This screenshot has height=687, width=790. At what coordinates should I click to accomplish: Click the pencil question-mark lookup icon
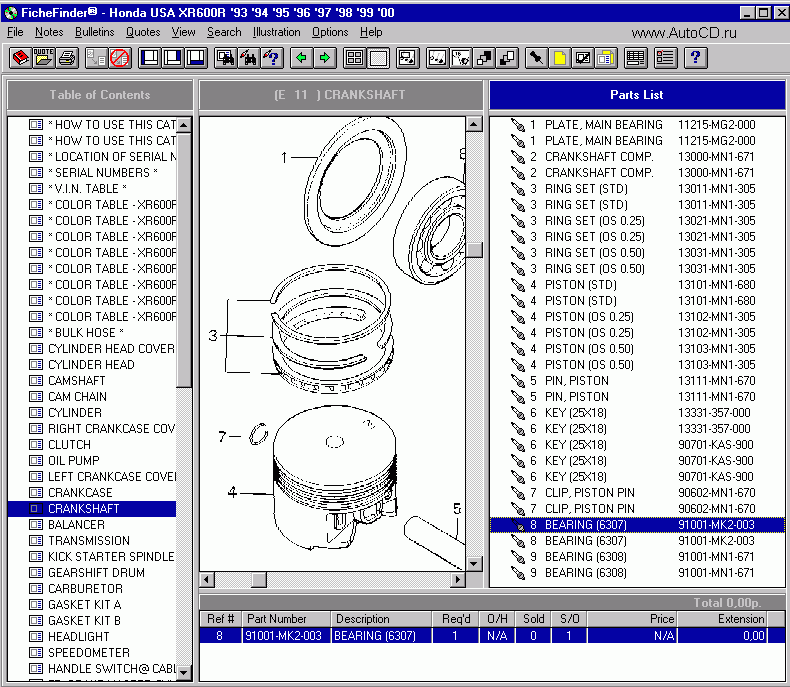tap(272, 58)
